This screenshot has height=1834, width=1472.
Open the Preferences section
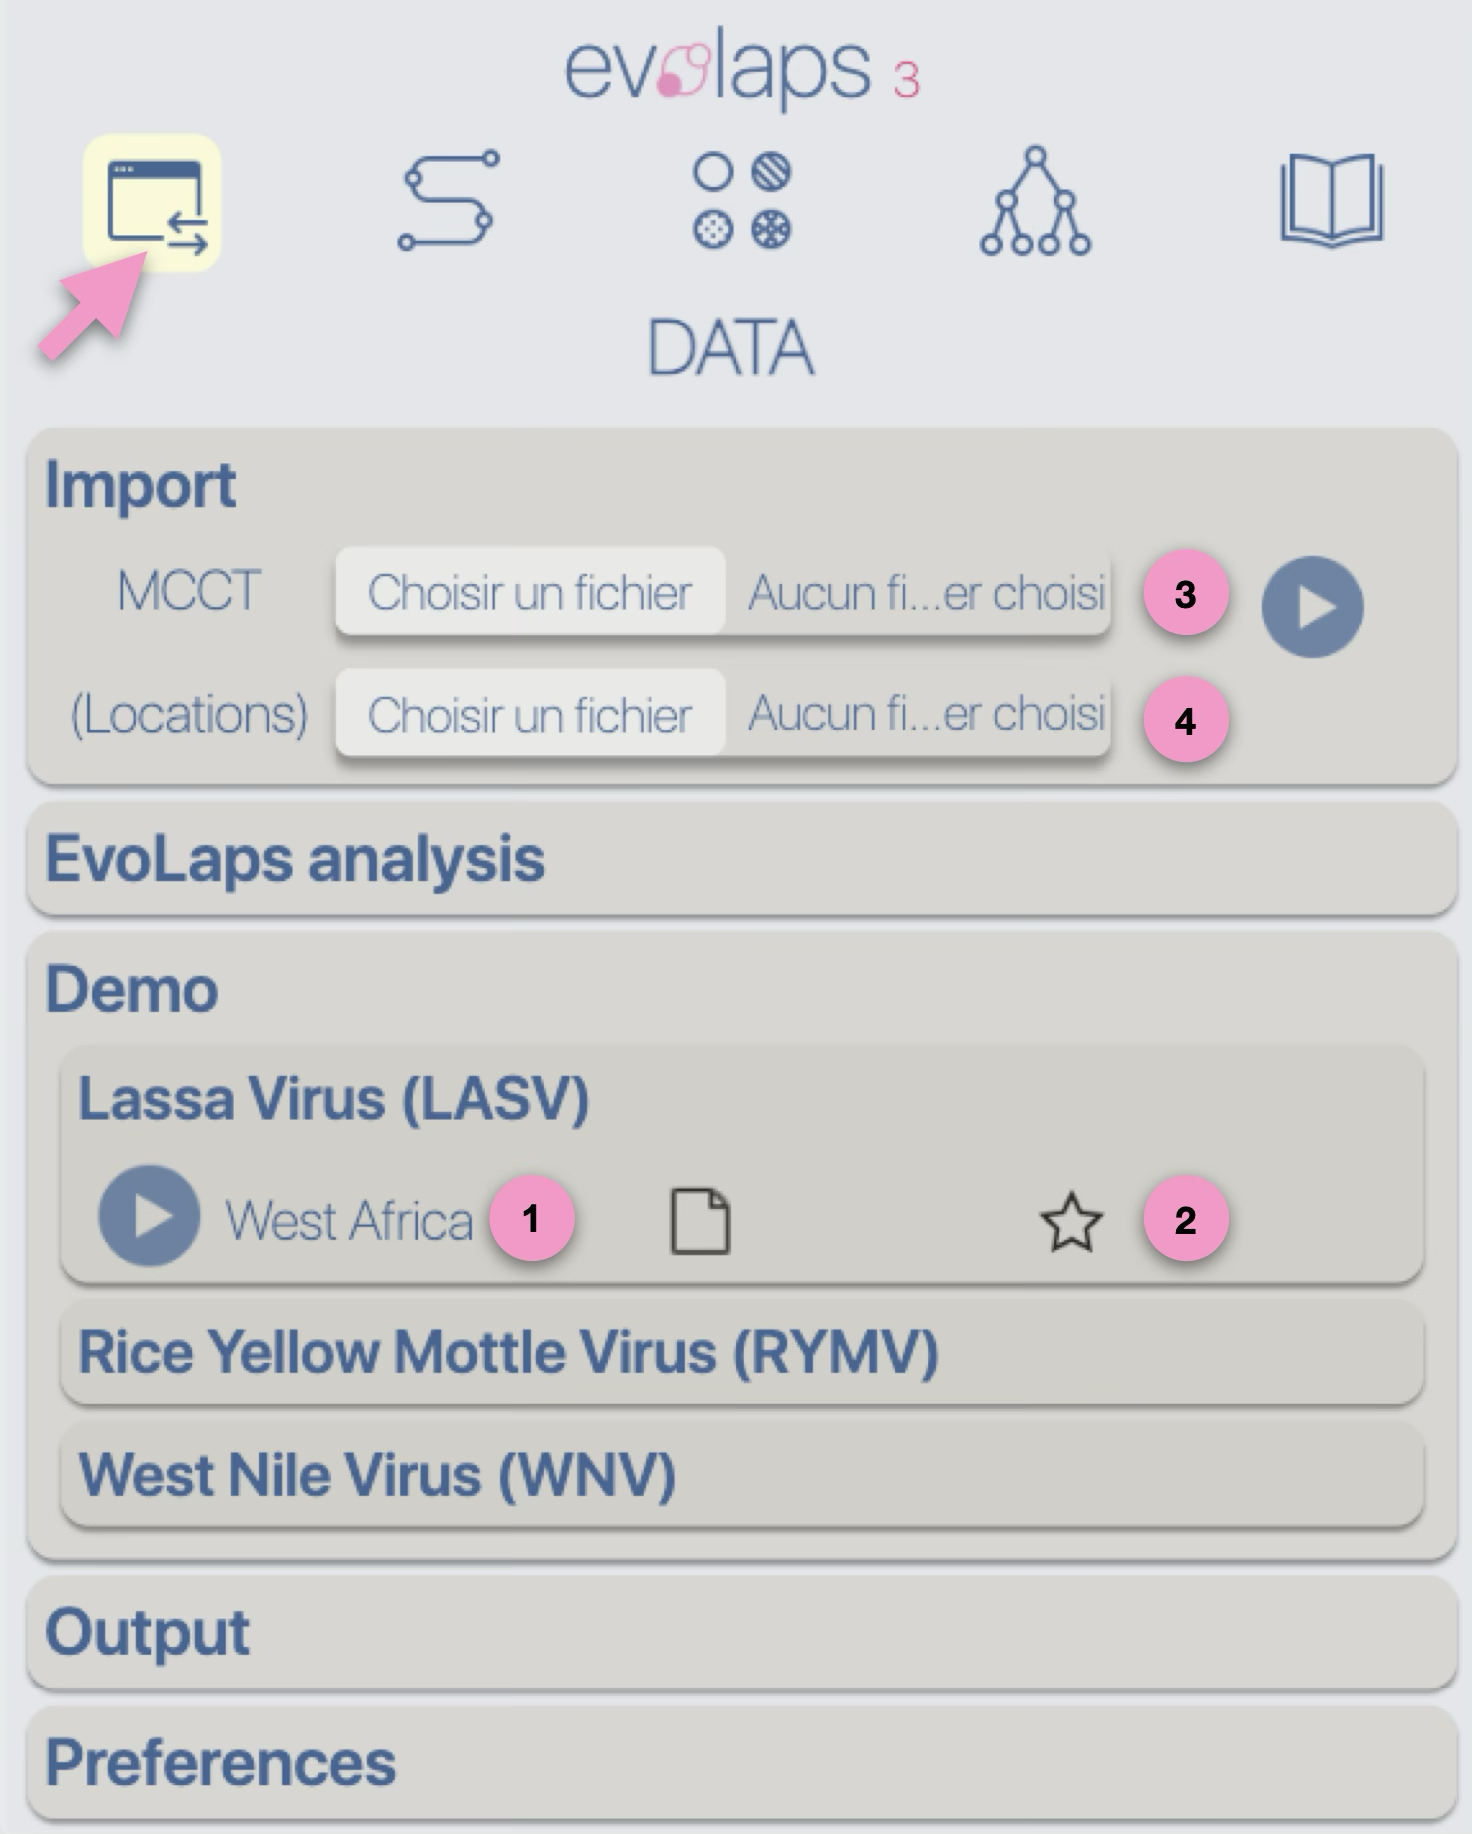pos(741,1763)
